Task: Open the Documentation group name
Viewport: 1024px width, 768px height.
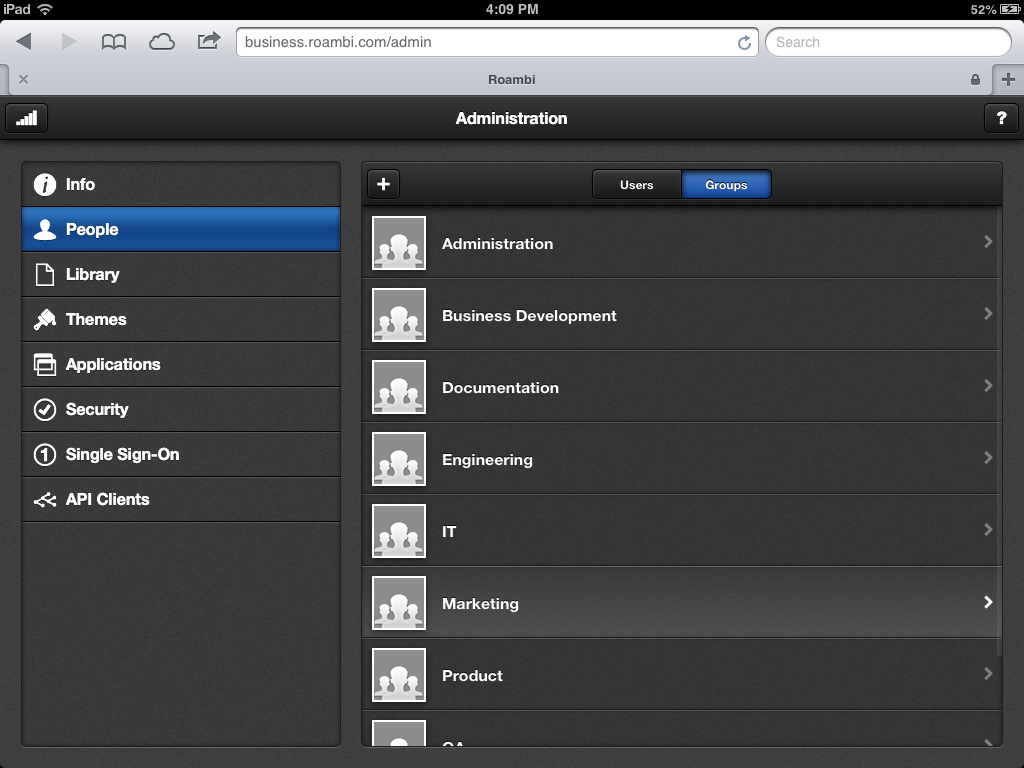Action: (500, 388)
